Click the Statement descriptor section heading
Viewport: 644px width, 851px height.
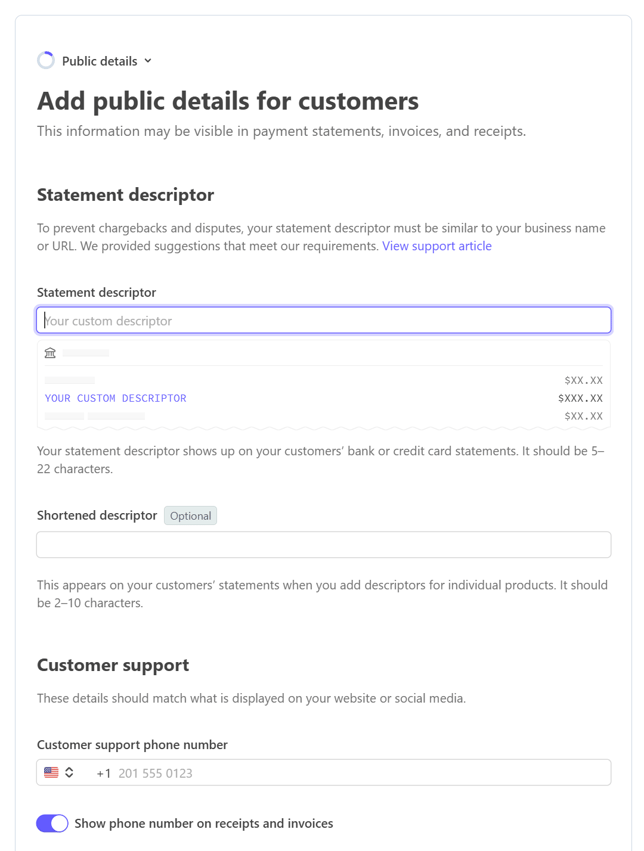point(125,195)
